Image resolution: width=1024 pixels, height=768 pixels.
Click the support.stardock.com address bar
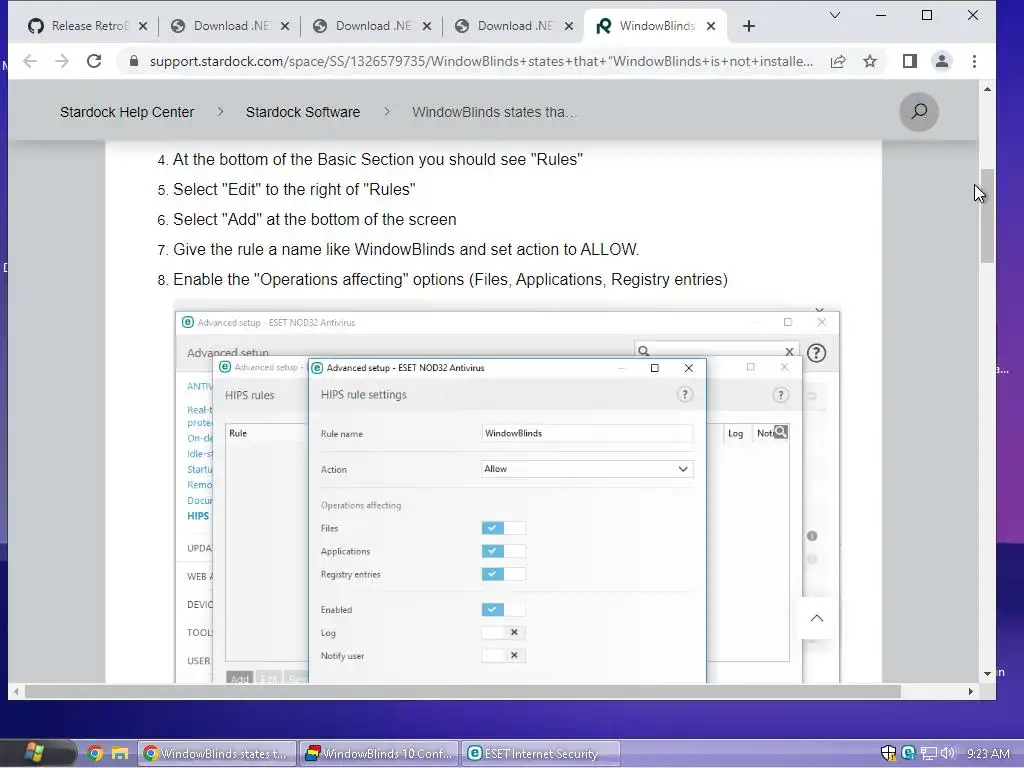[x=481, y=61]
